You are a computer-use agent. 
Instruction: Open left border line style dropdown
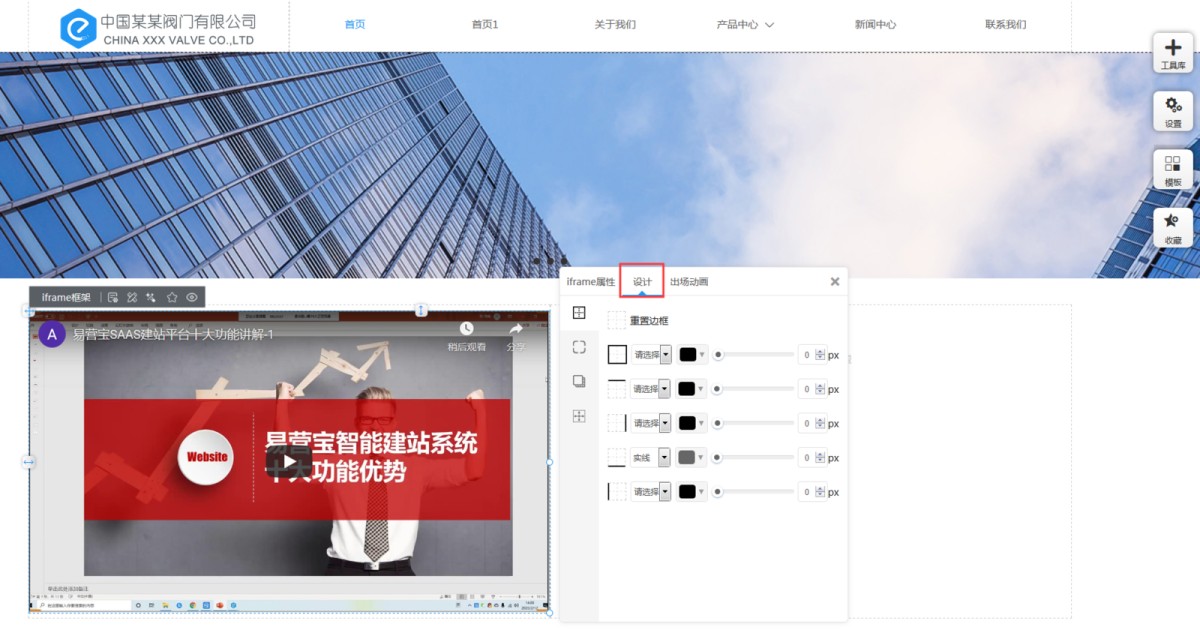click(x=651, y=491)
